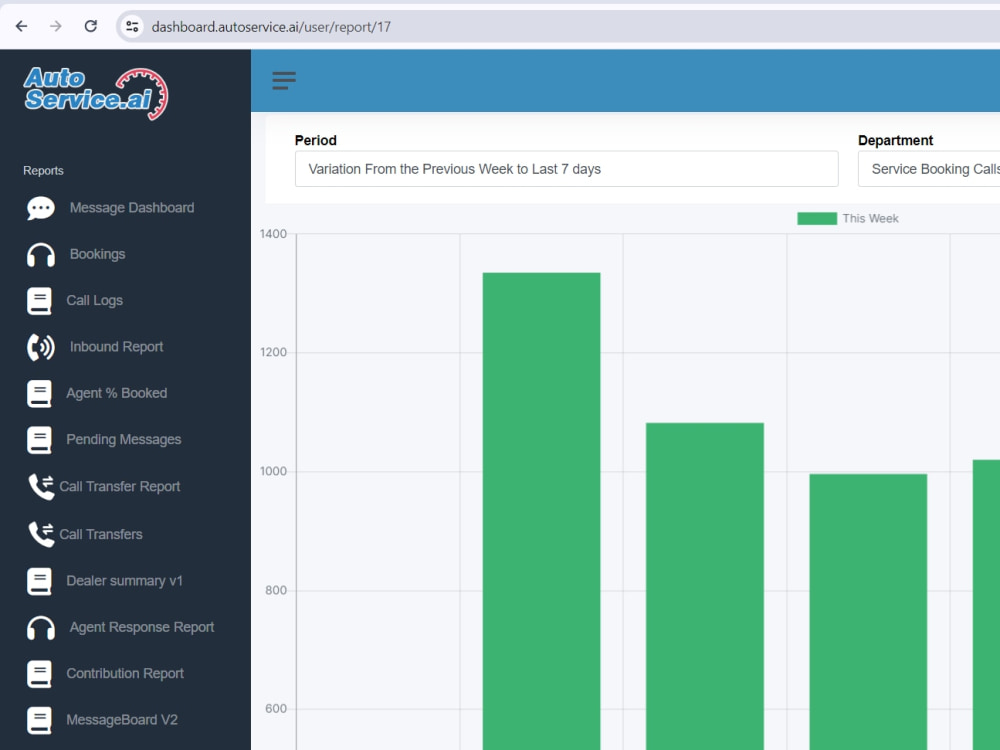
Task: Toggle the hamburger menu icon
Action: click(284, 80)
